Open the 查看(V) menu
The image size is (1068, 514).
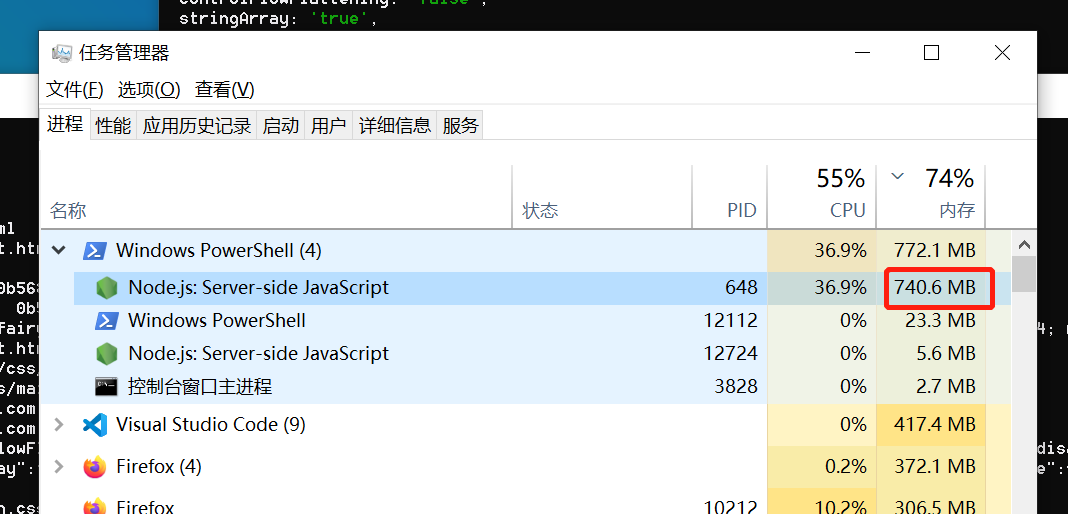click(x=225, y=89)
